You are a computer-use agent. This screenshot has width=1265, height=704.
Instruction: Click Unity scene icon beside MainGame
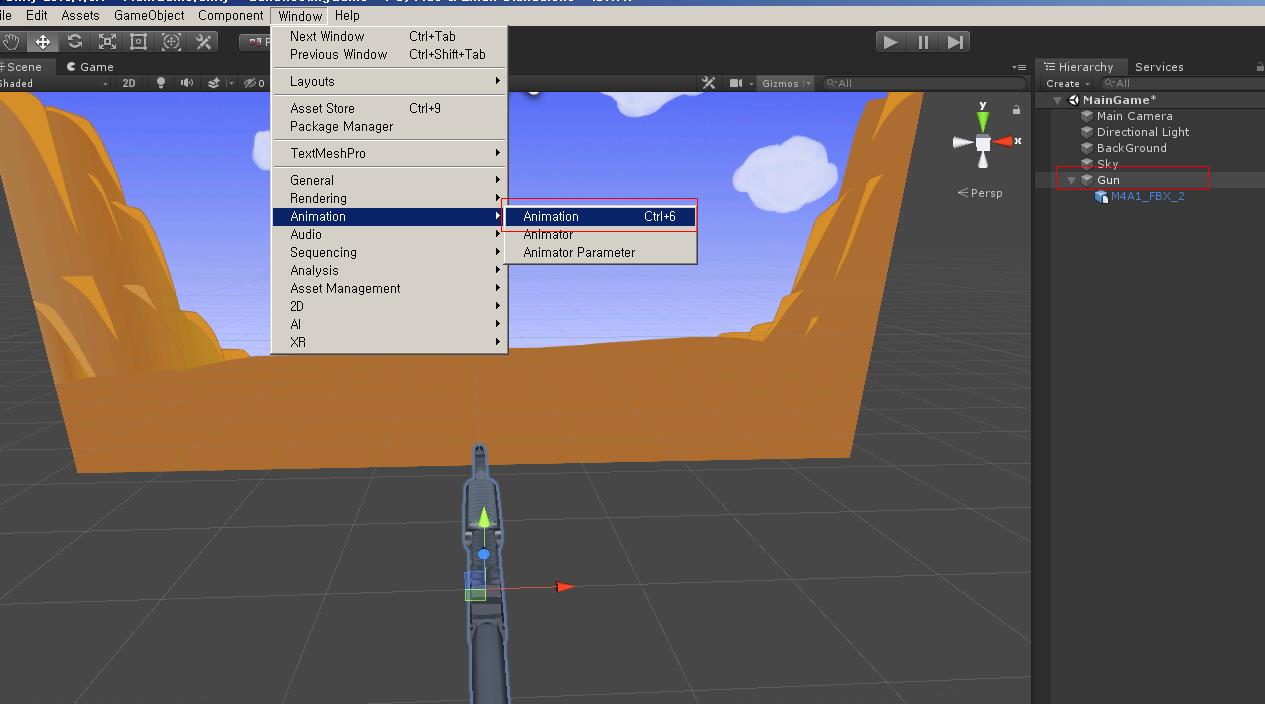point(1074,100)
